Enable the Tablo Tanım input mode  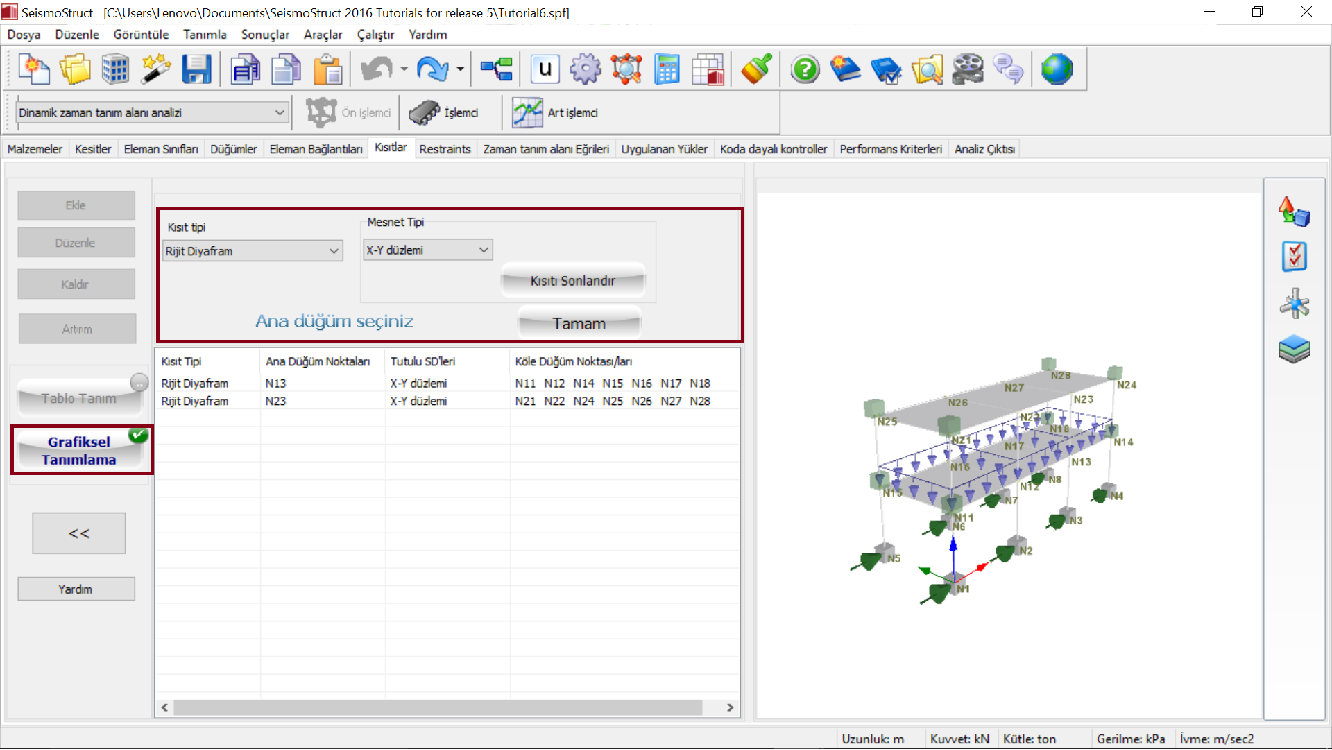[80, 398]
